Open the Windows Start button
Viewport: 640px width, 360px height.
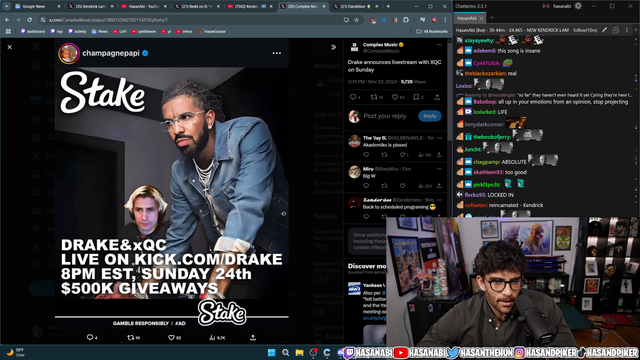271,352
